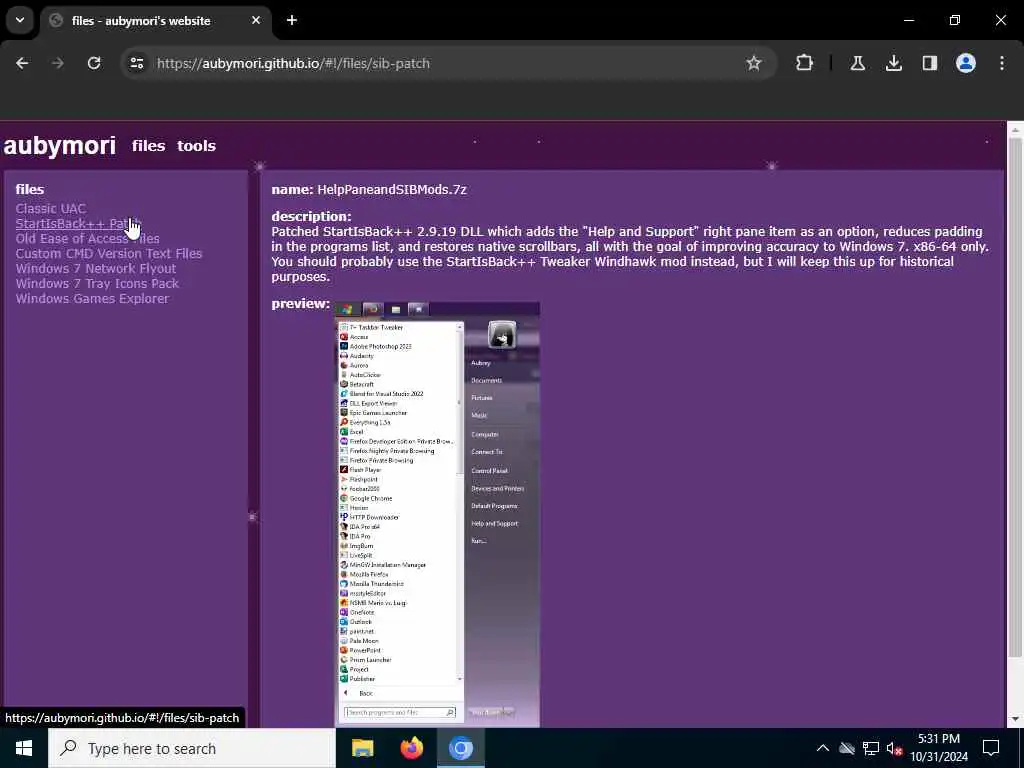Image resolution: width=1024 pixels, height=768 pixels.
Task: Click the aubymori site title
Action: pos(59,146)
